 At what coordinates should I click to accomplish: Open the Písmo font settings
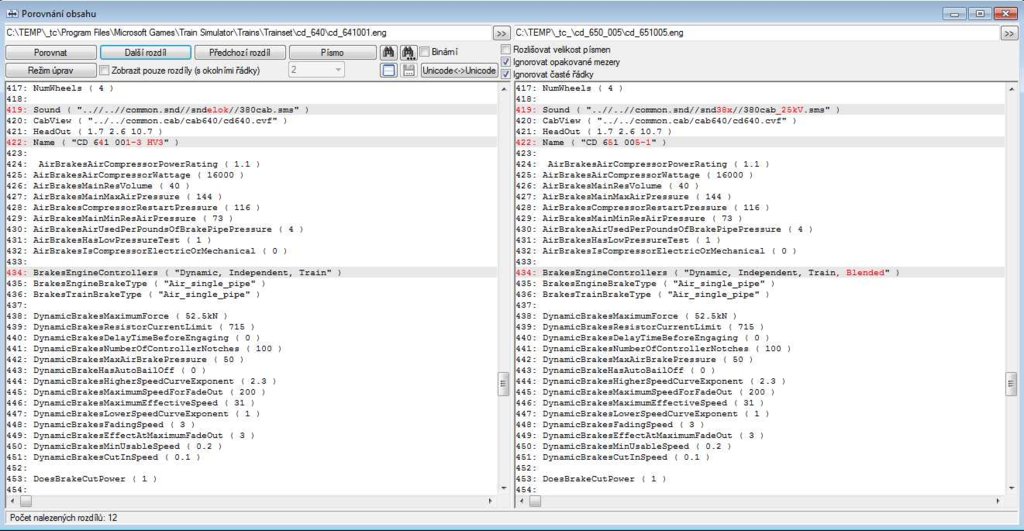pyautogui.click(x=333, y=52)
